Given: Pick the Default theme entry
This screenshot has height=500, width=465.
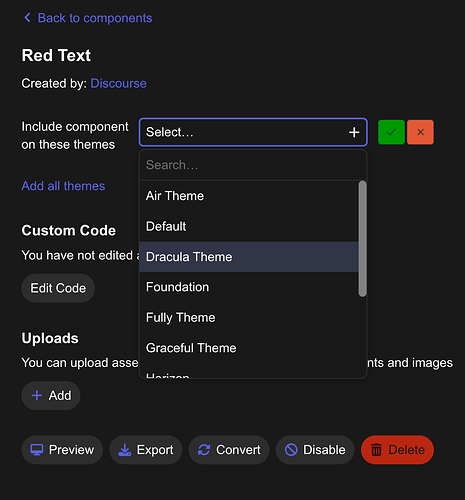Looking at the screenshot, I should [249, 226].
